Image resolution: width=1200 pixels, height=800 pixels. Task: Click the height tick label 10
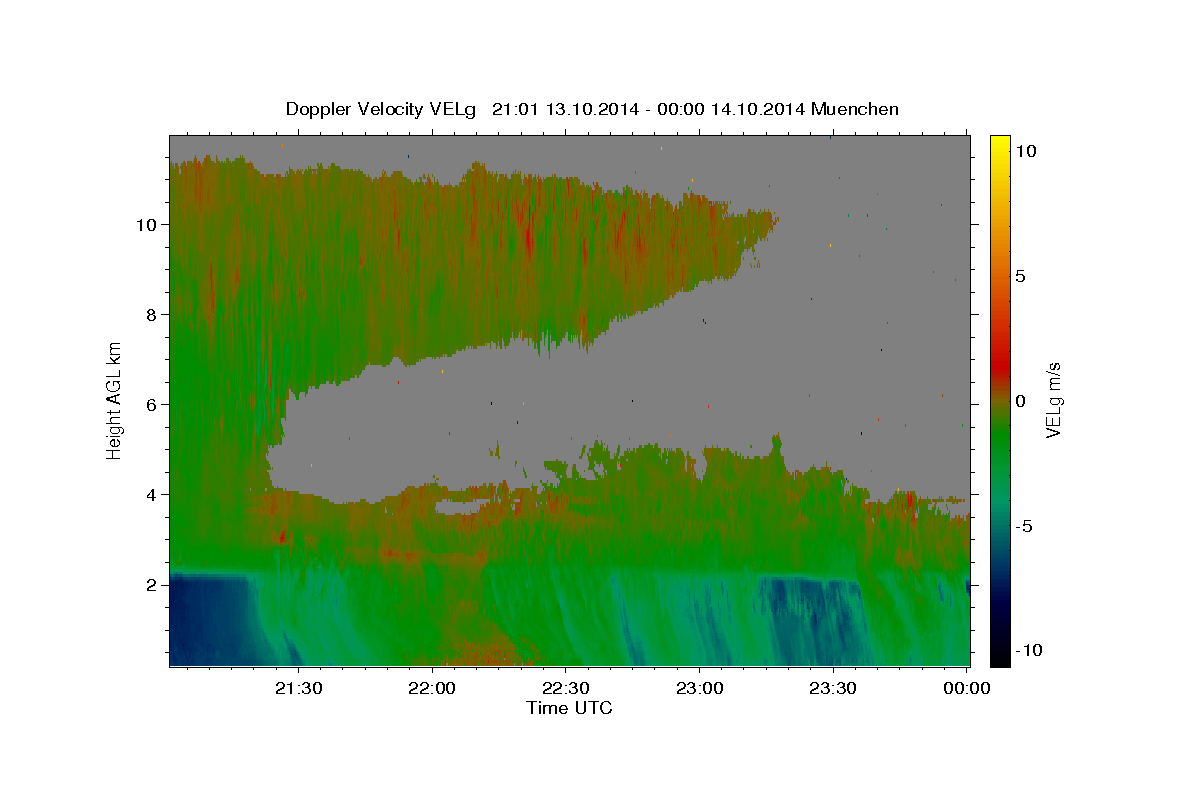click(147, 224)
